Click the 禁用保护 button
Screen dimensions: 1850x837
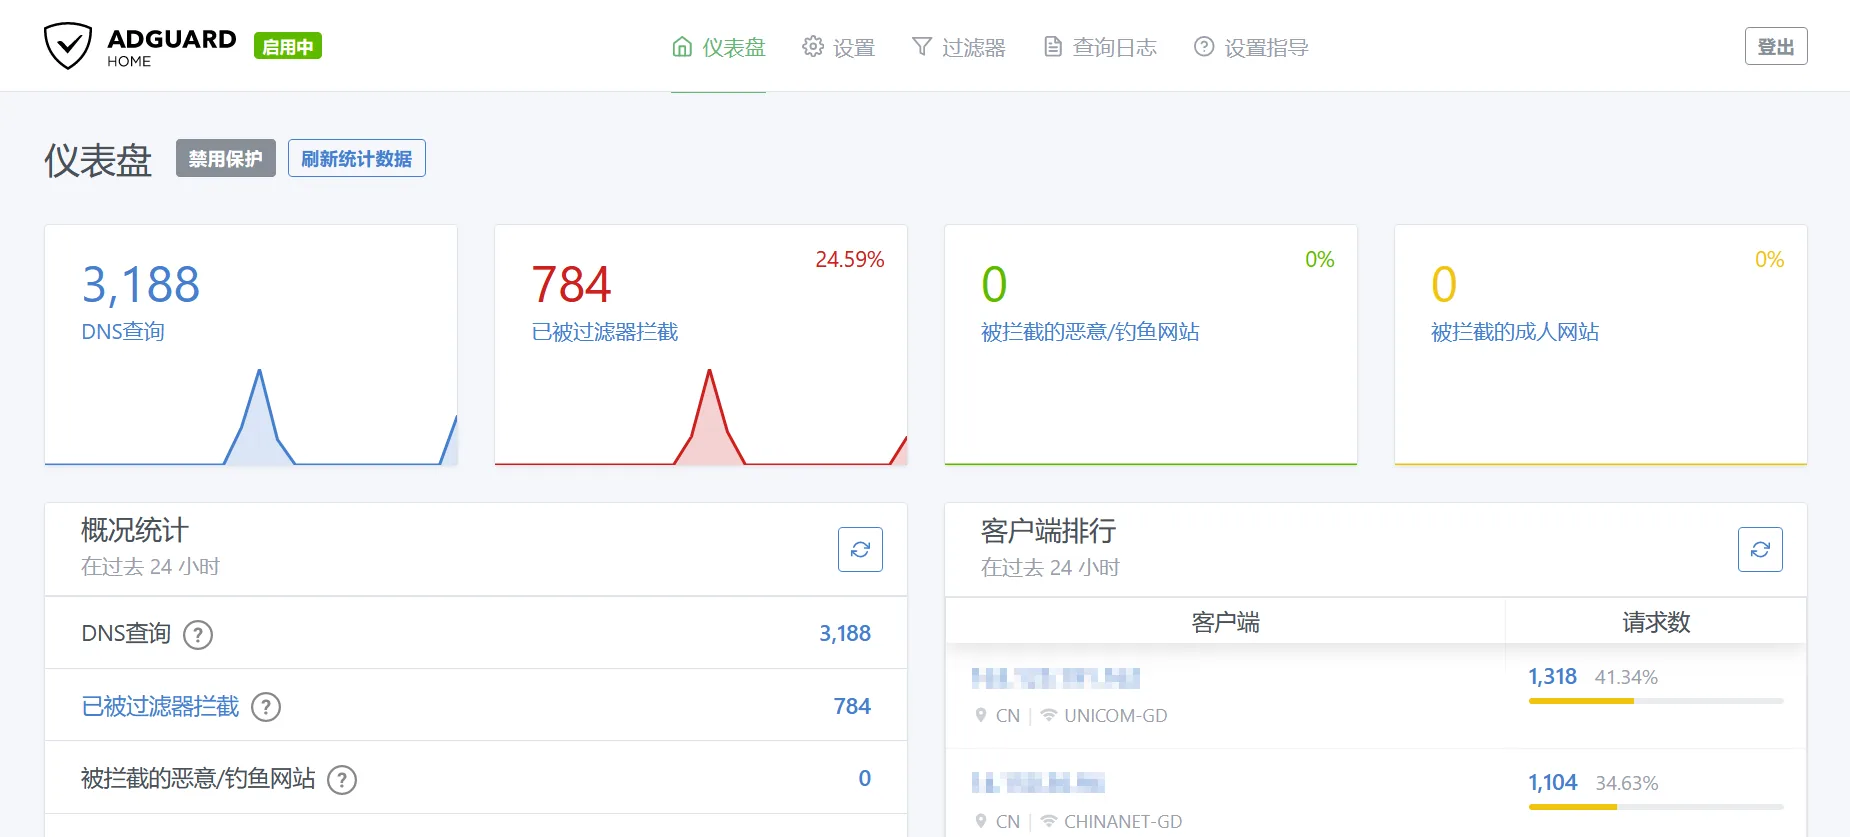pyautogui.click(x=226, y=158)
